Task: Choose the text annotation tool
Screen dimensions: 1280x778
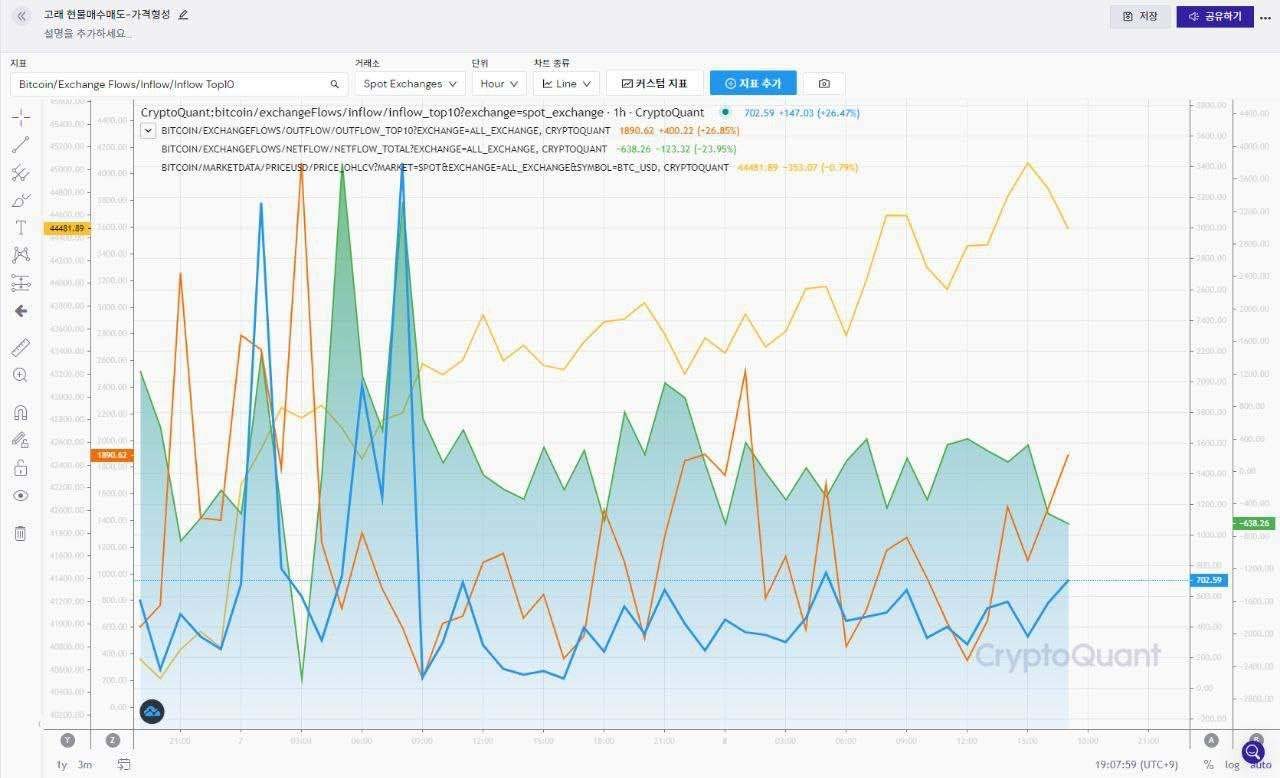Action: [x=20, y=228]
